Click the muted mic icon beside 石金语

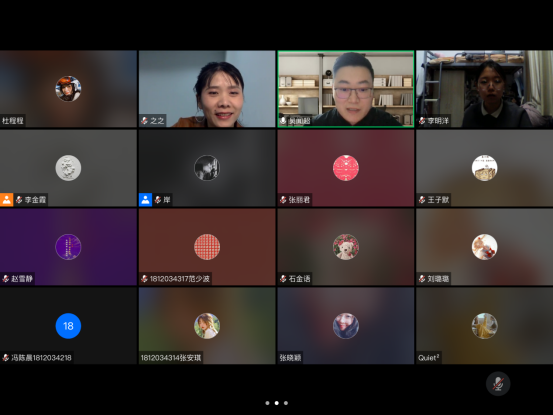tap(283, 279)
